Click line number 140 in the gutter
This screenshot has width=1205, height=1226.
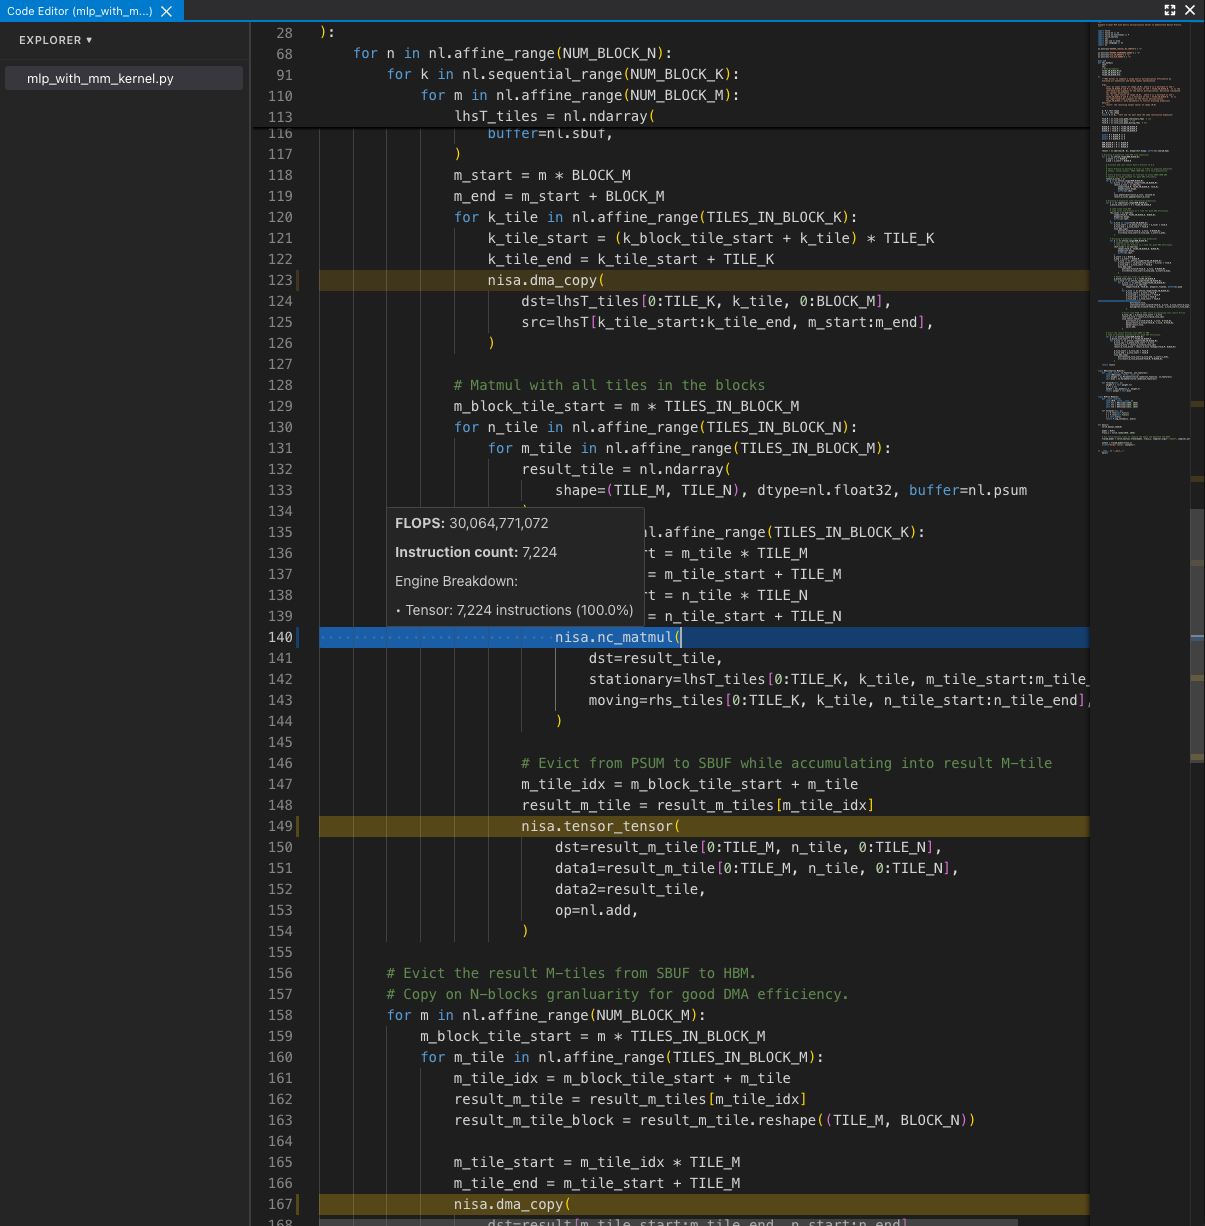point(280,637)
